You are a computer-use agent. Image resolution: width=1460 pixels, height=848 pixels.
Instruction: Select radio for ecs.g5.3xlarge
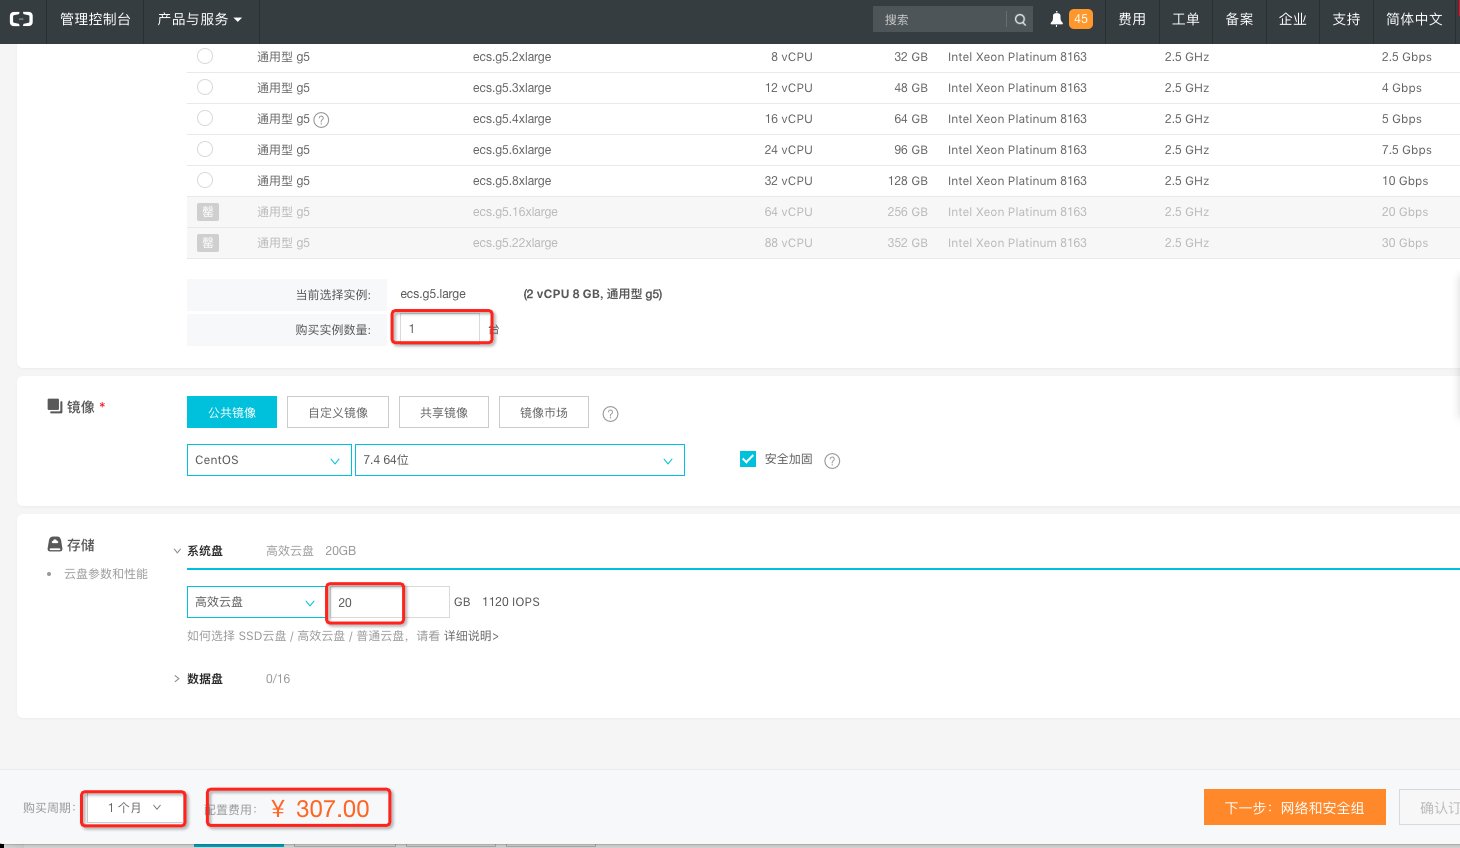[x=205, y=87]
